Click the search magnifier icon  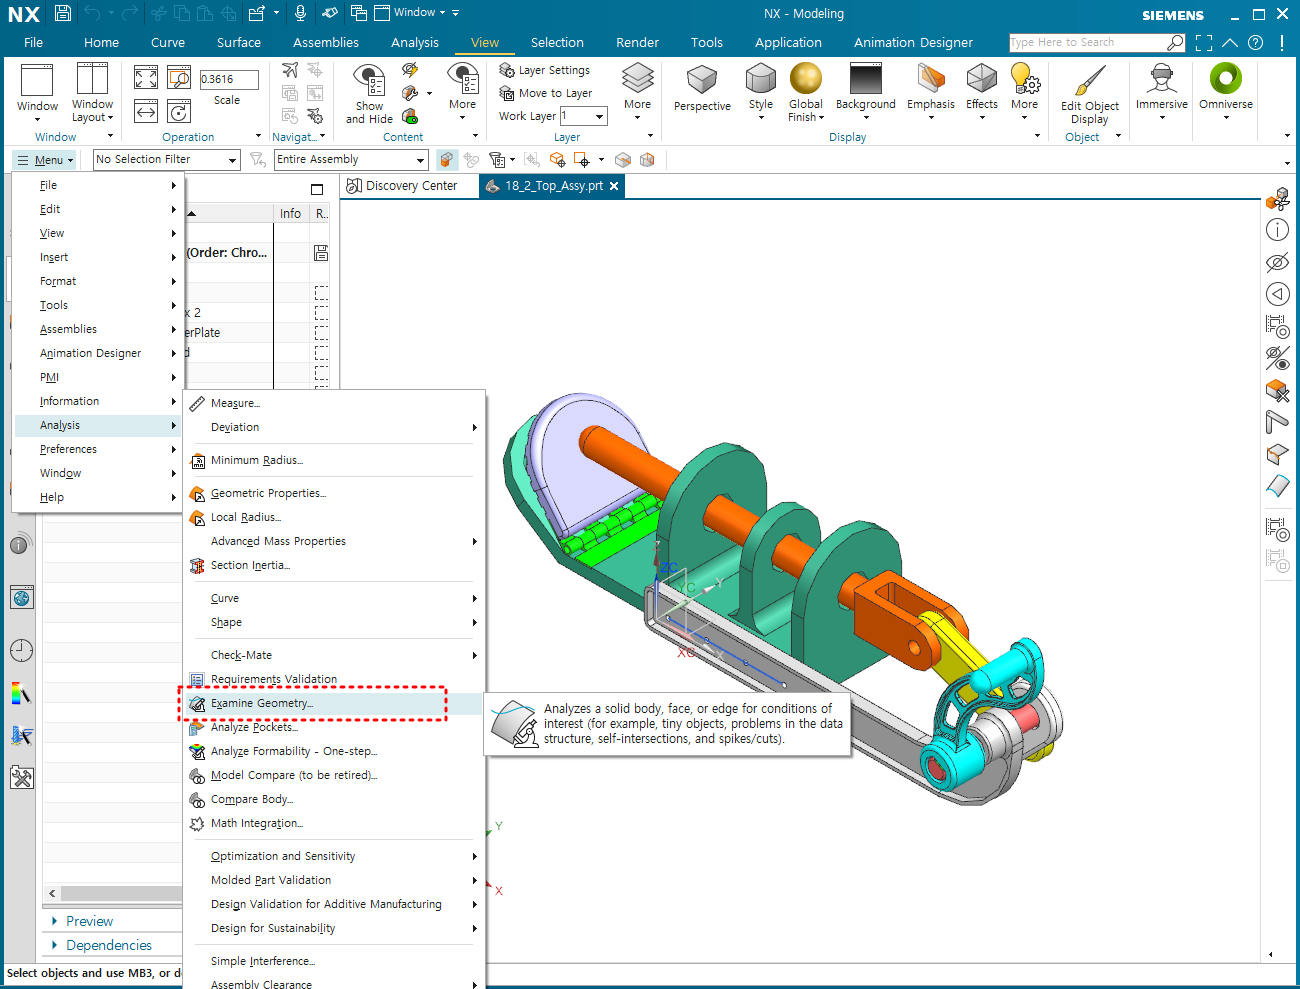1175,42
